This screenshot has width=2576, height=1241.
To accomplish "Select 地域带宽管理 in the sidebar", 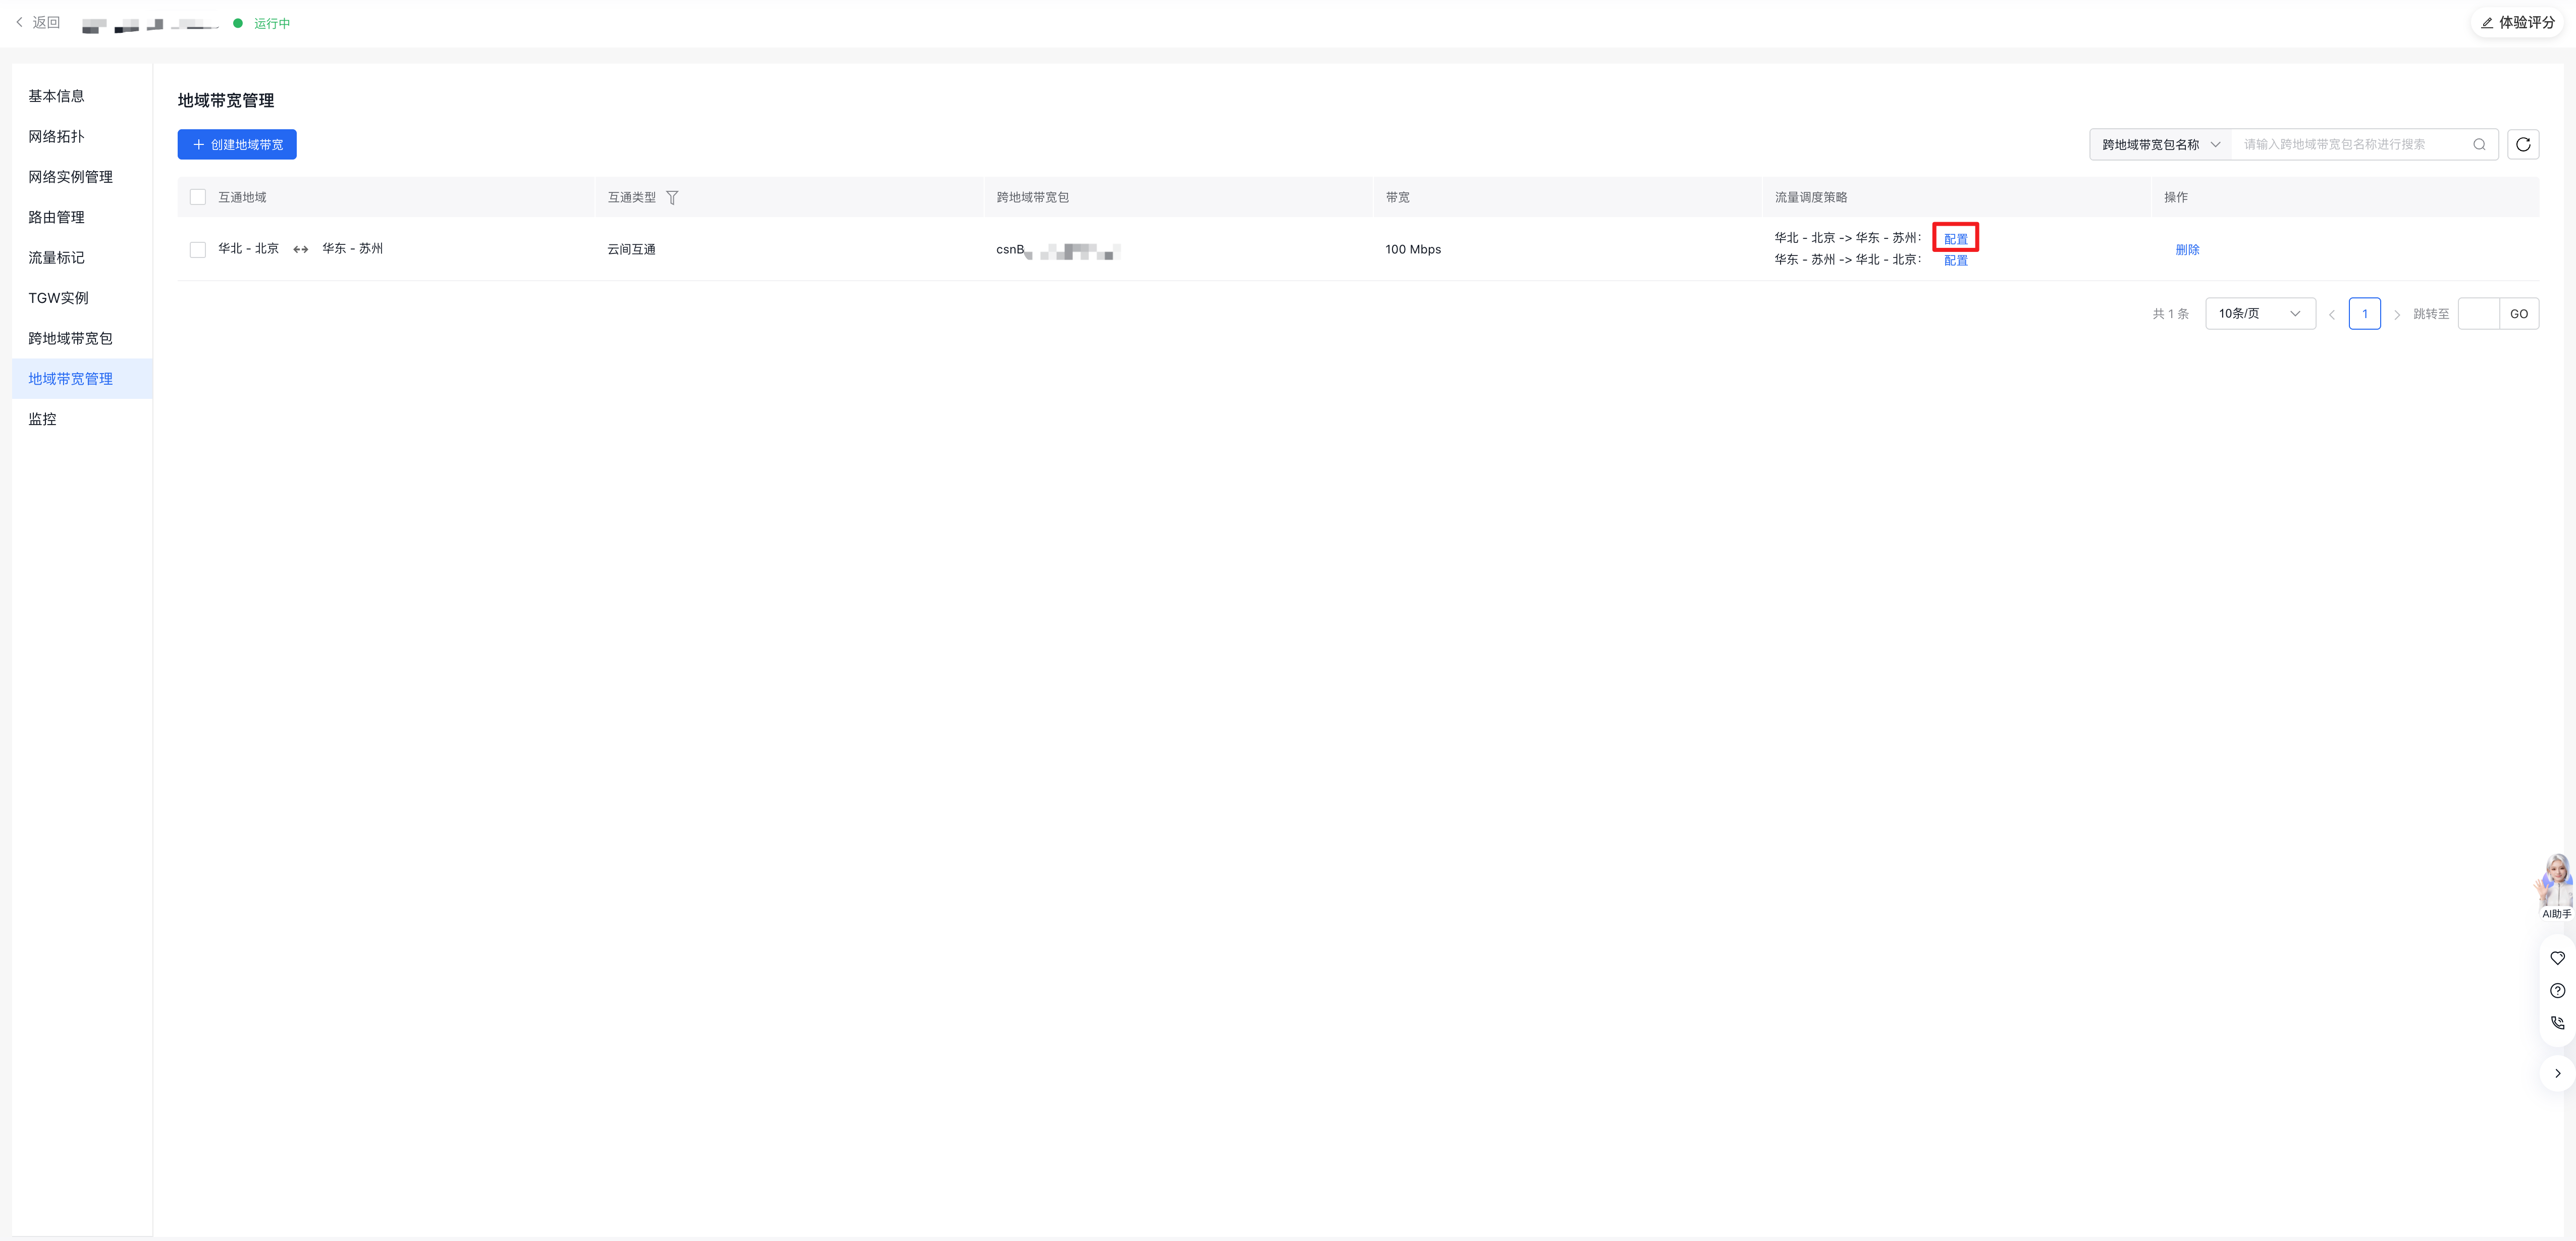I will (82, 378).
